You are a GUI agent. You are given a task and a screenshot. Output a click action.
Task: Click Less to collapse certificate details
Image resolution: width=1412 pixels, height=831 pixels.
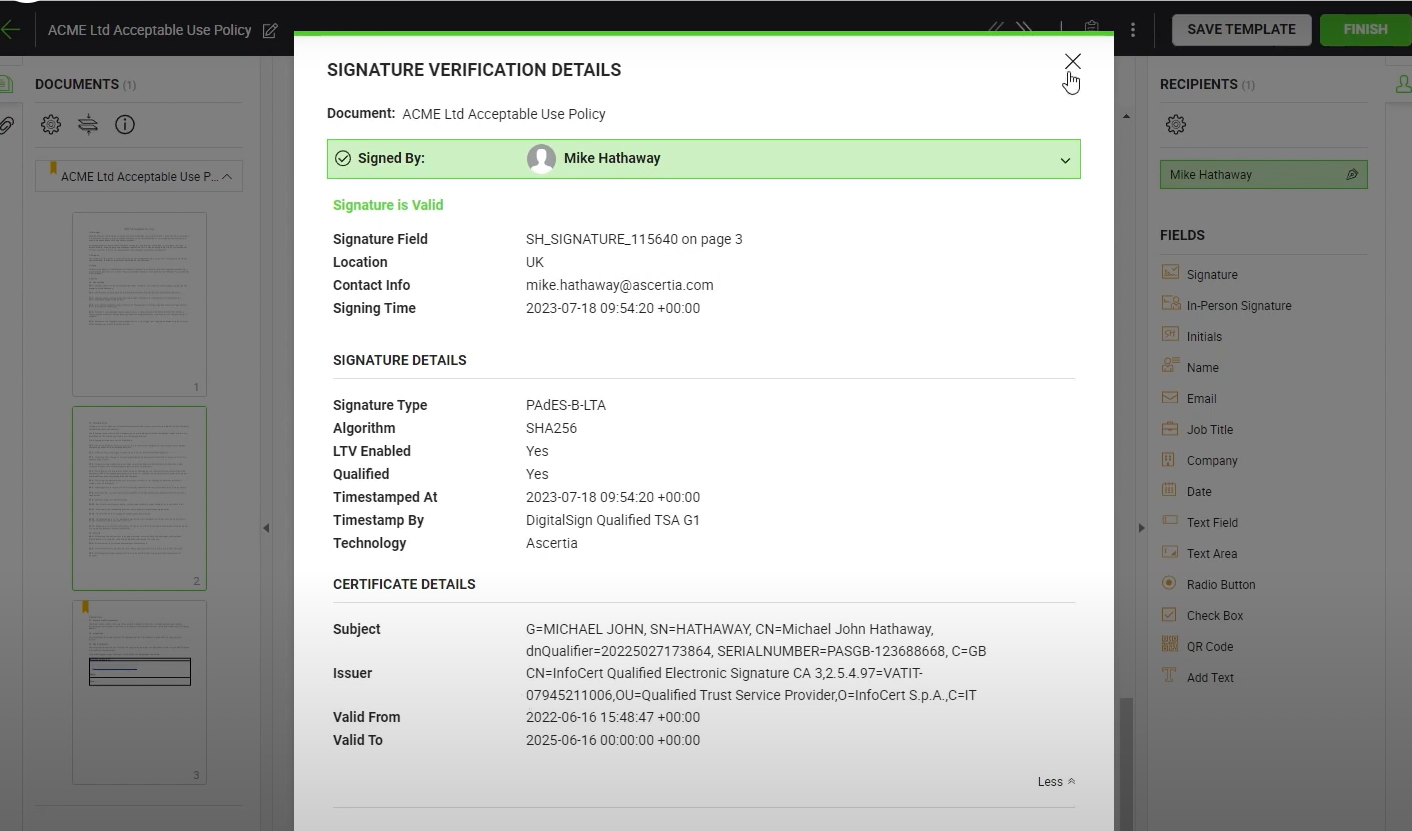[x=1055, y=781]
